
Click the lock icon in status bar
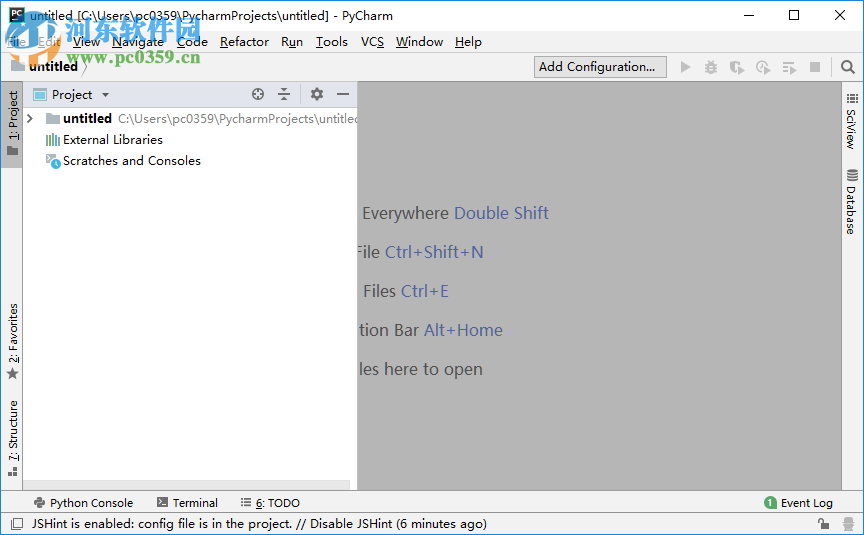(x=824, y=524)
